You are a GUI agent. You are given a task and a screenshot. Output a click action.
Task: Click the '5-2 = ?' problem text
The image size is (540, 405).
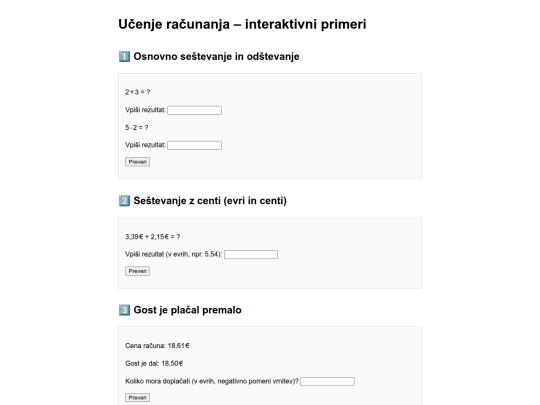[x=137, y=128]
